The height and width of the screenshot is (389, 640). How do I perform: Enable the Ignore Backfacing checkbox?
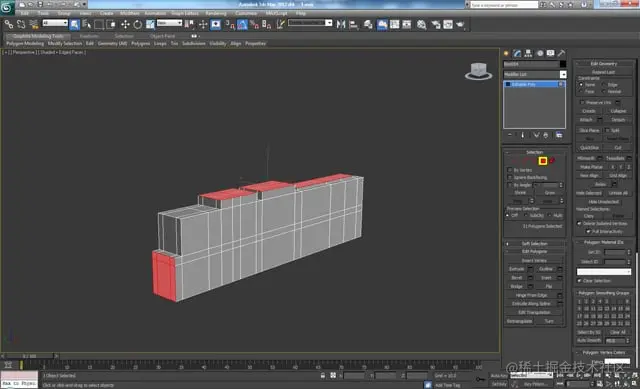(x=509, y=177)
